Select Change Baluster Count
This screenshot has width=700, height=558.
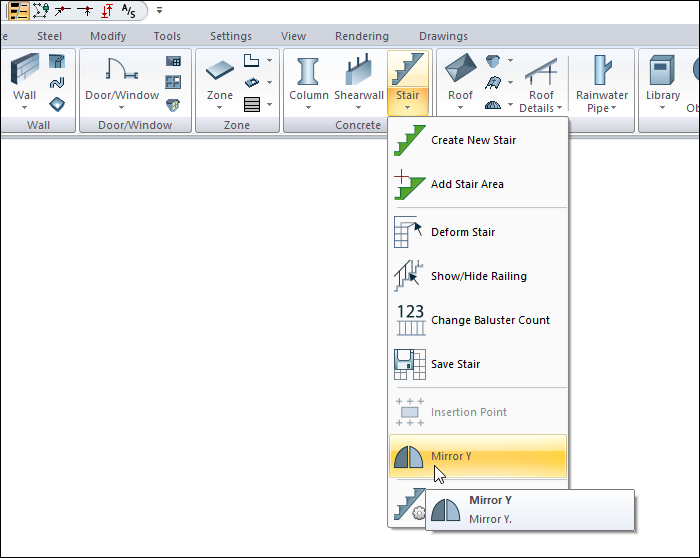(490, 321)
